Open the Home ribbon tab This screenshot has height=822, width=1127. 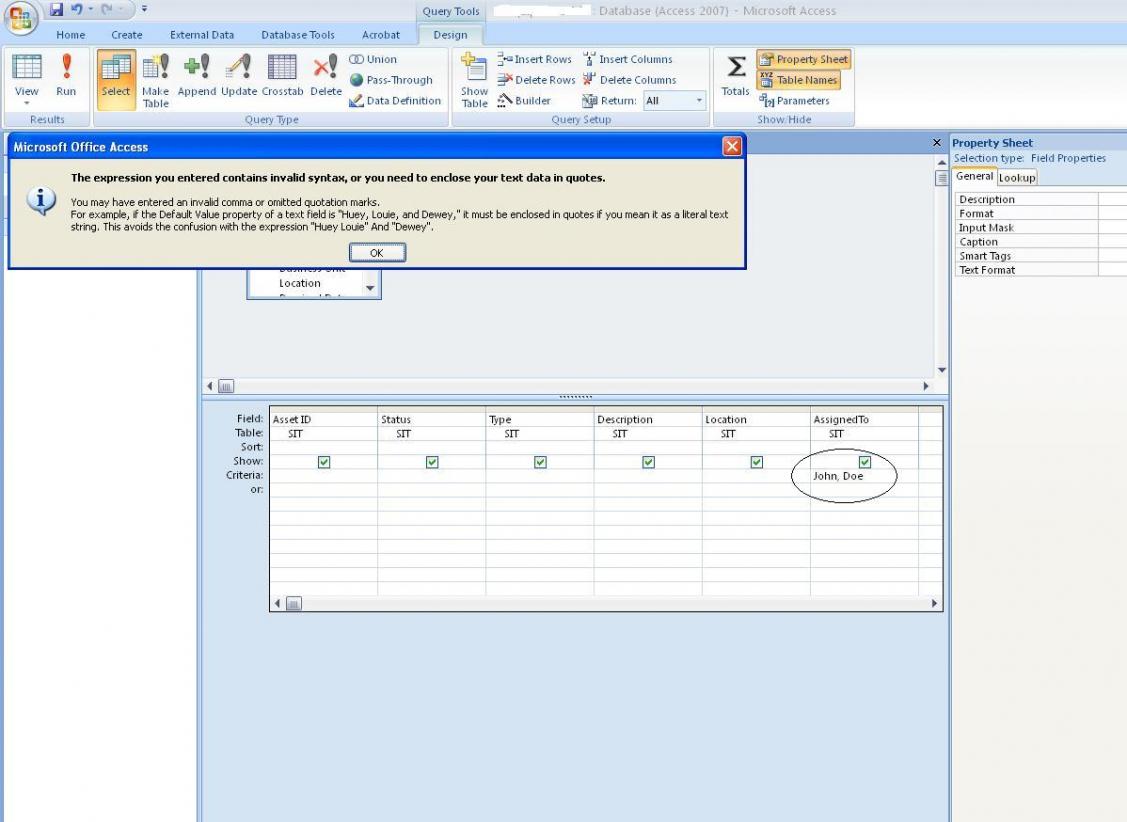coord(70,34)
